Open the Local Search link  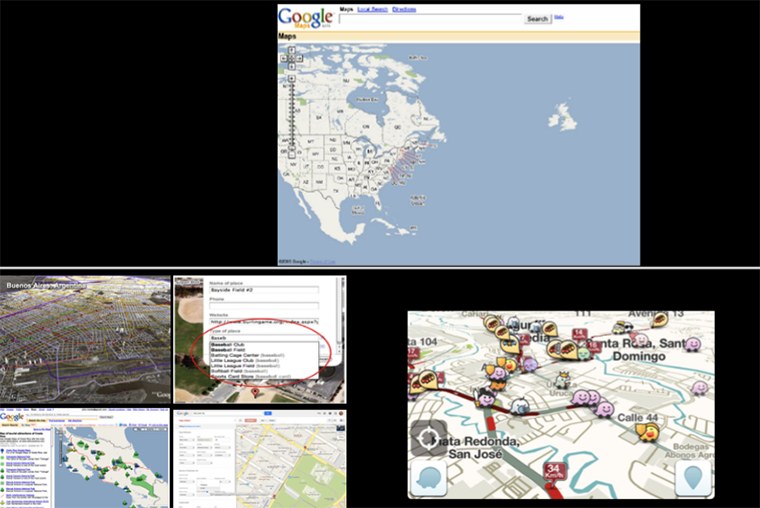pos(372,9)
